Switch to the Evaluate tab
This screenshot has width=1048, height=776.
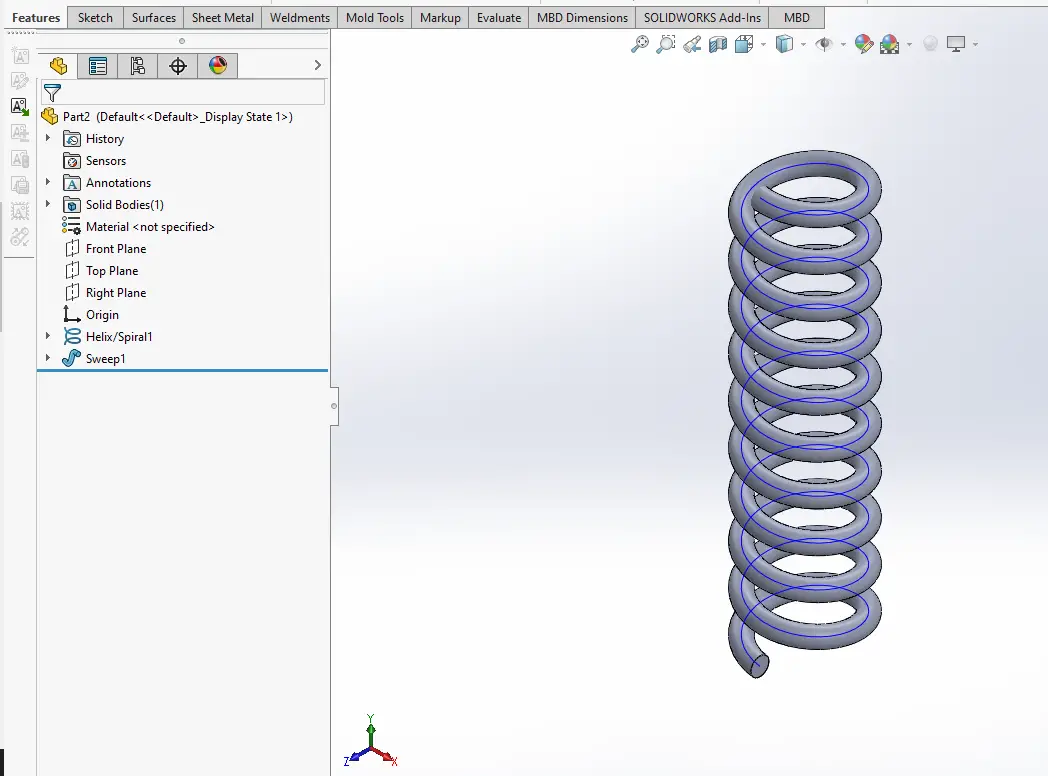499,17
